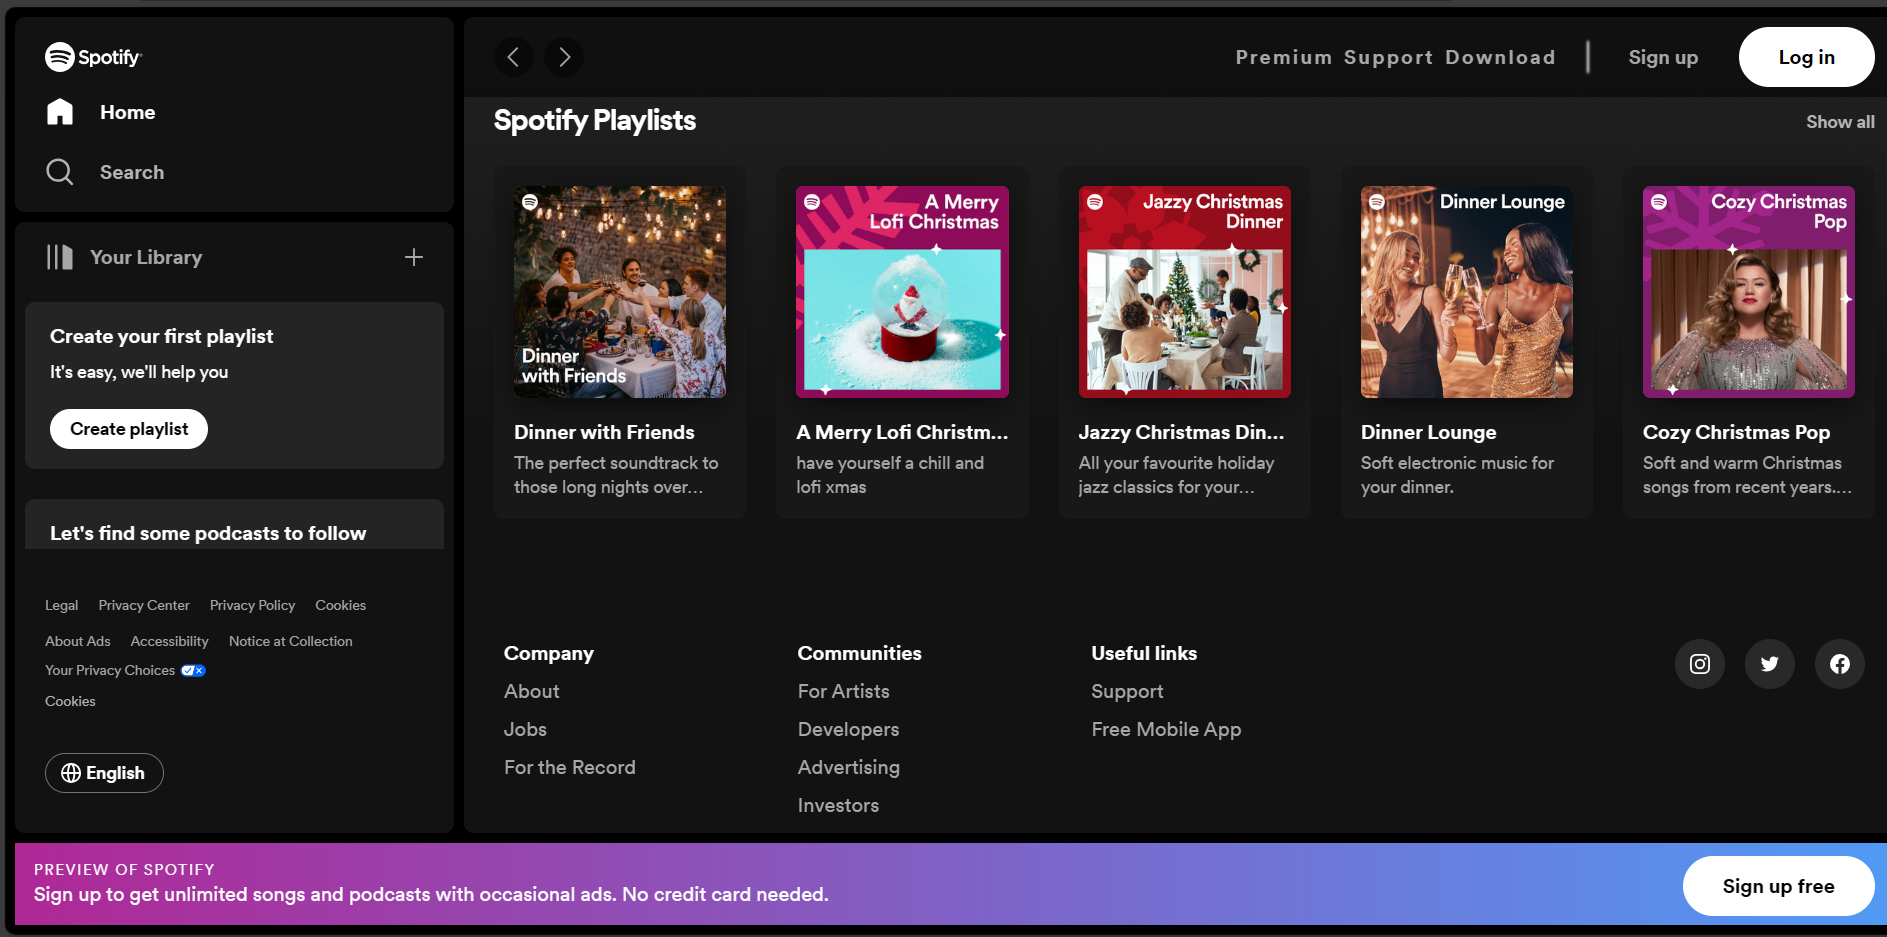Click the plus icon in Your Library
1887x937 pixels.
pyautogui.click(x=414, y=257)
